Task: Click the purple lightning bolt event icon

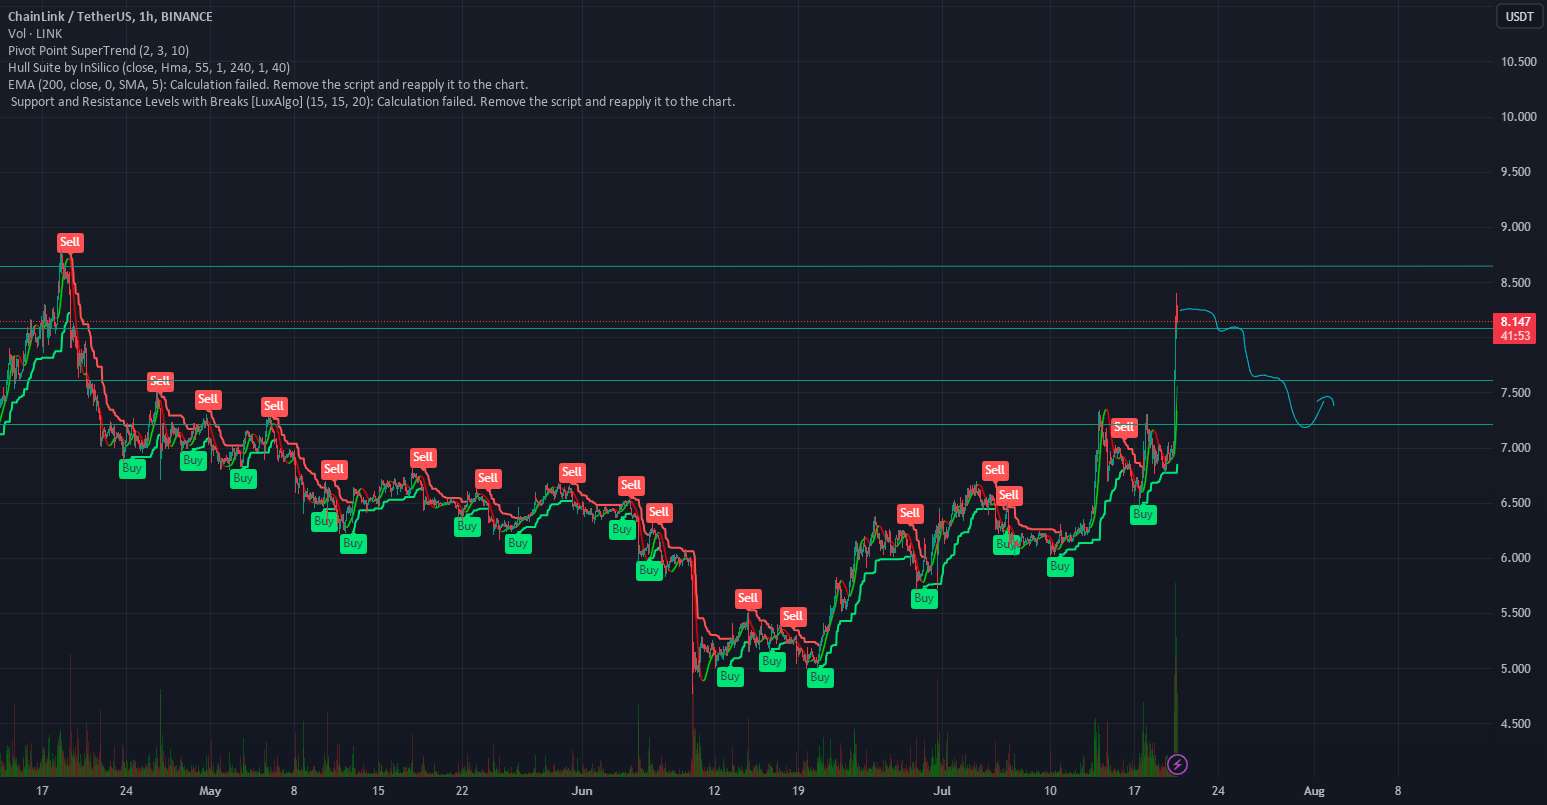Action: pyautogui.click(x=1178, y=765)
